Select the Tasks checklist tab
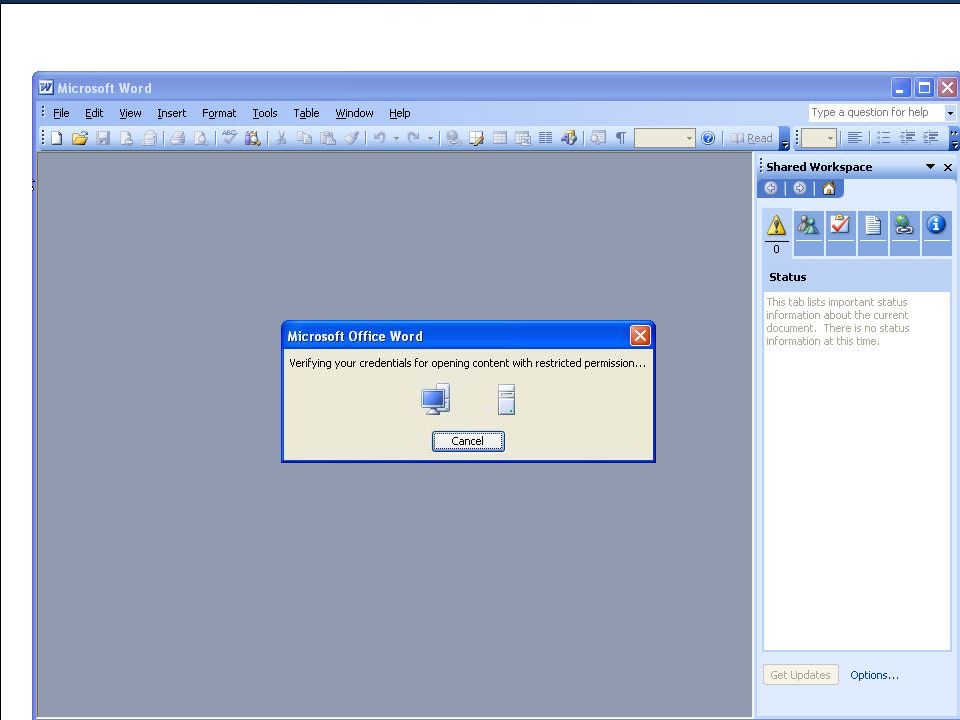Viewport: 960px width, 720px height. point(841,233)
